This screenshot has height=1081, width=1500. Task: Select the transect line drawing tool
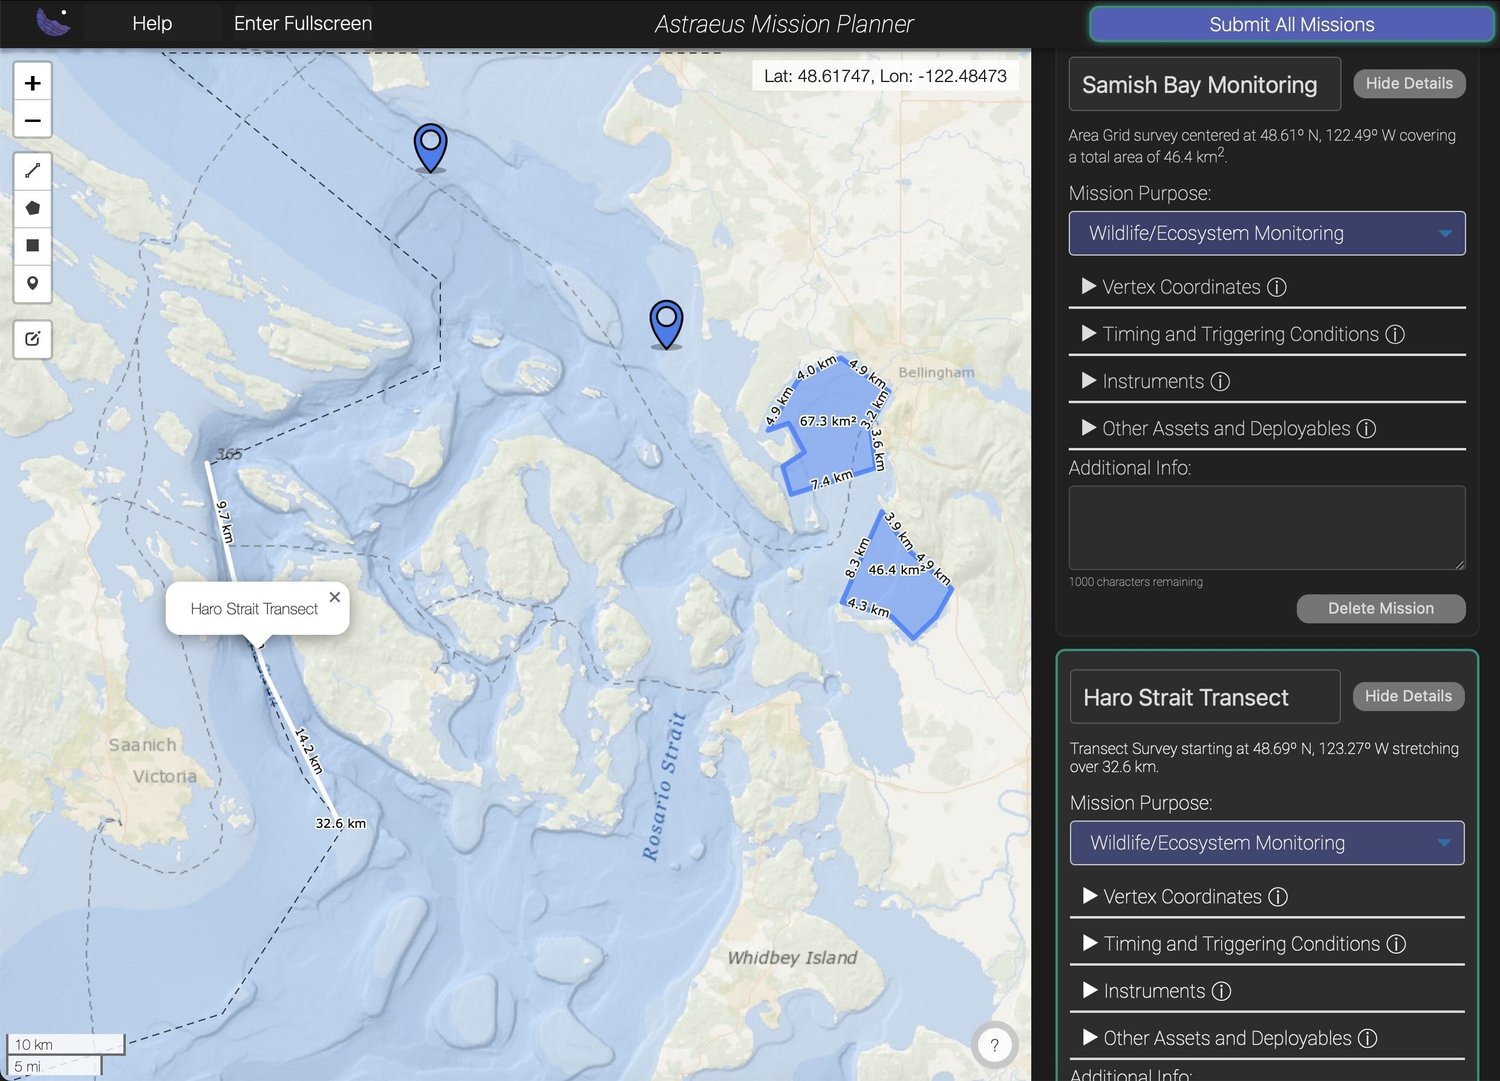coord(32,170)
